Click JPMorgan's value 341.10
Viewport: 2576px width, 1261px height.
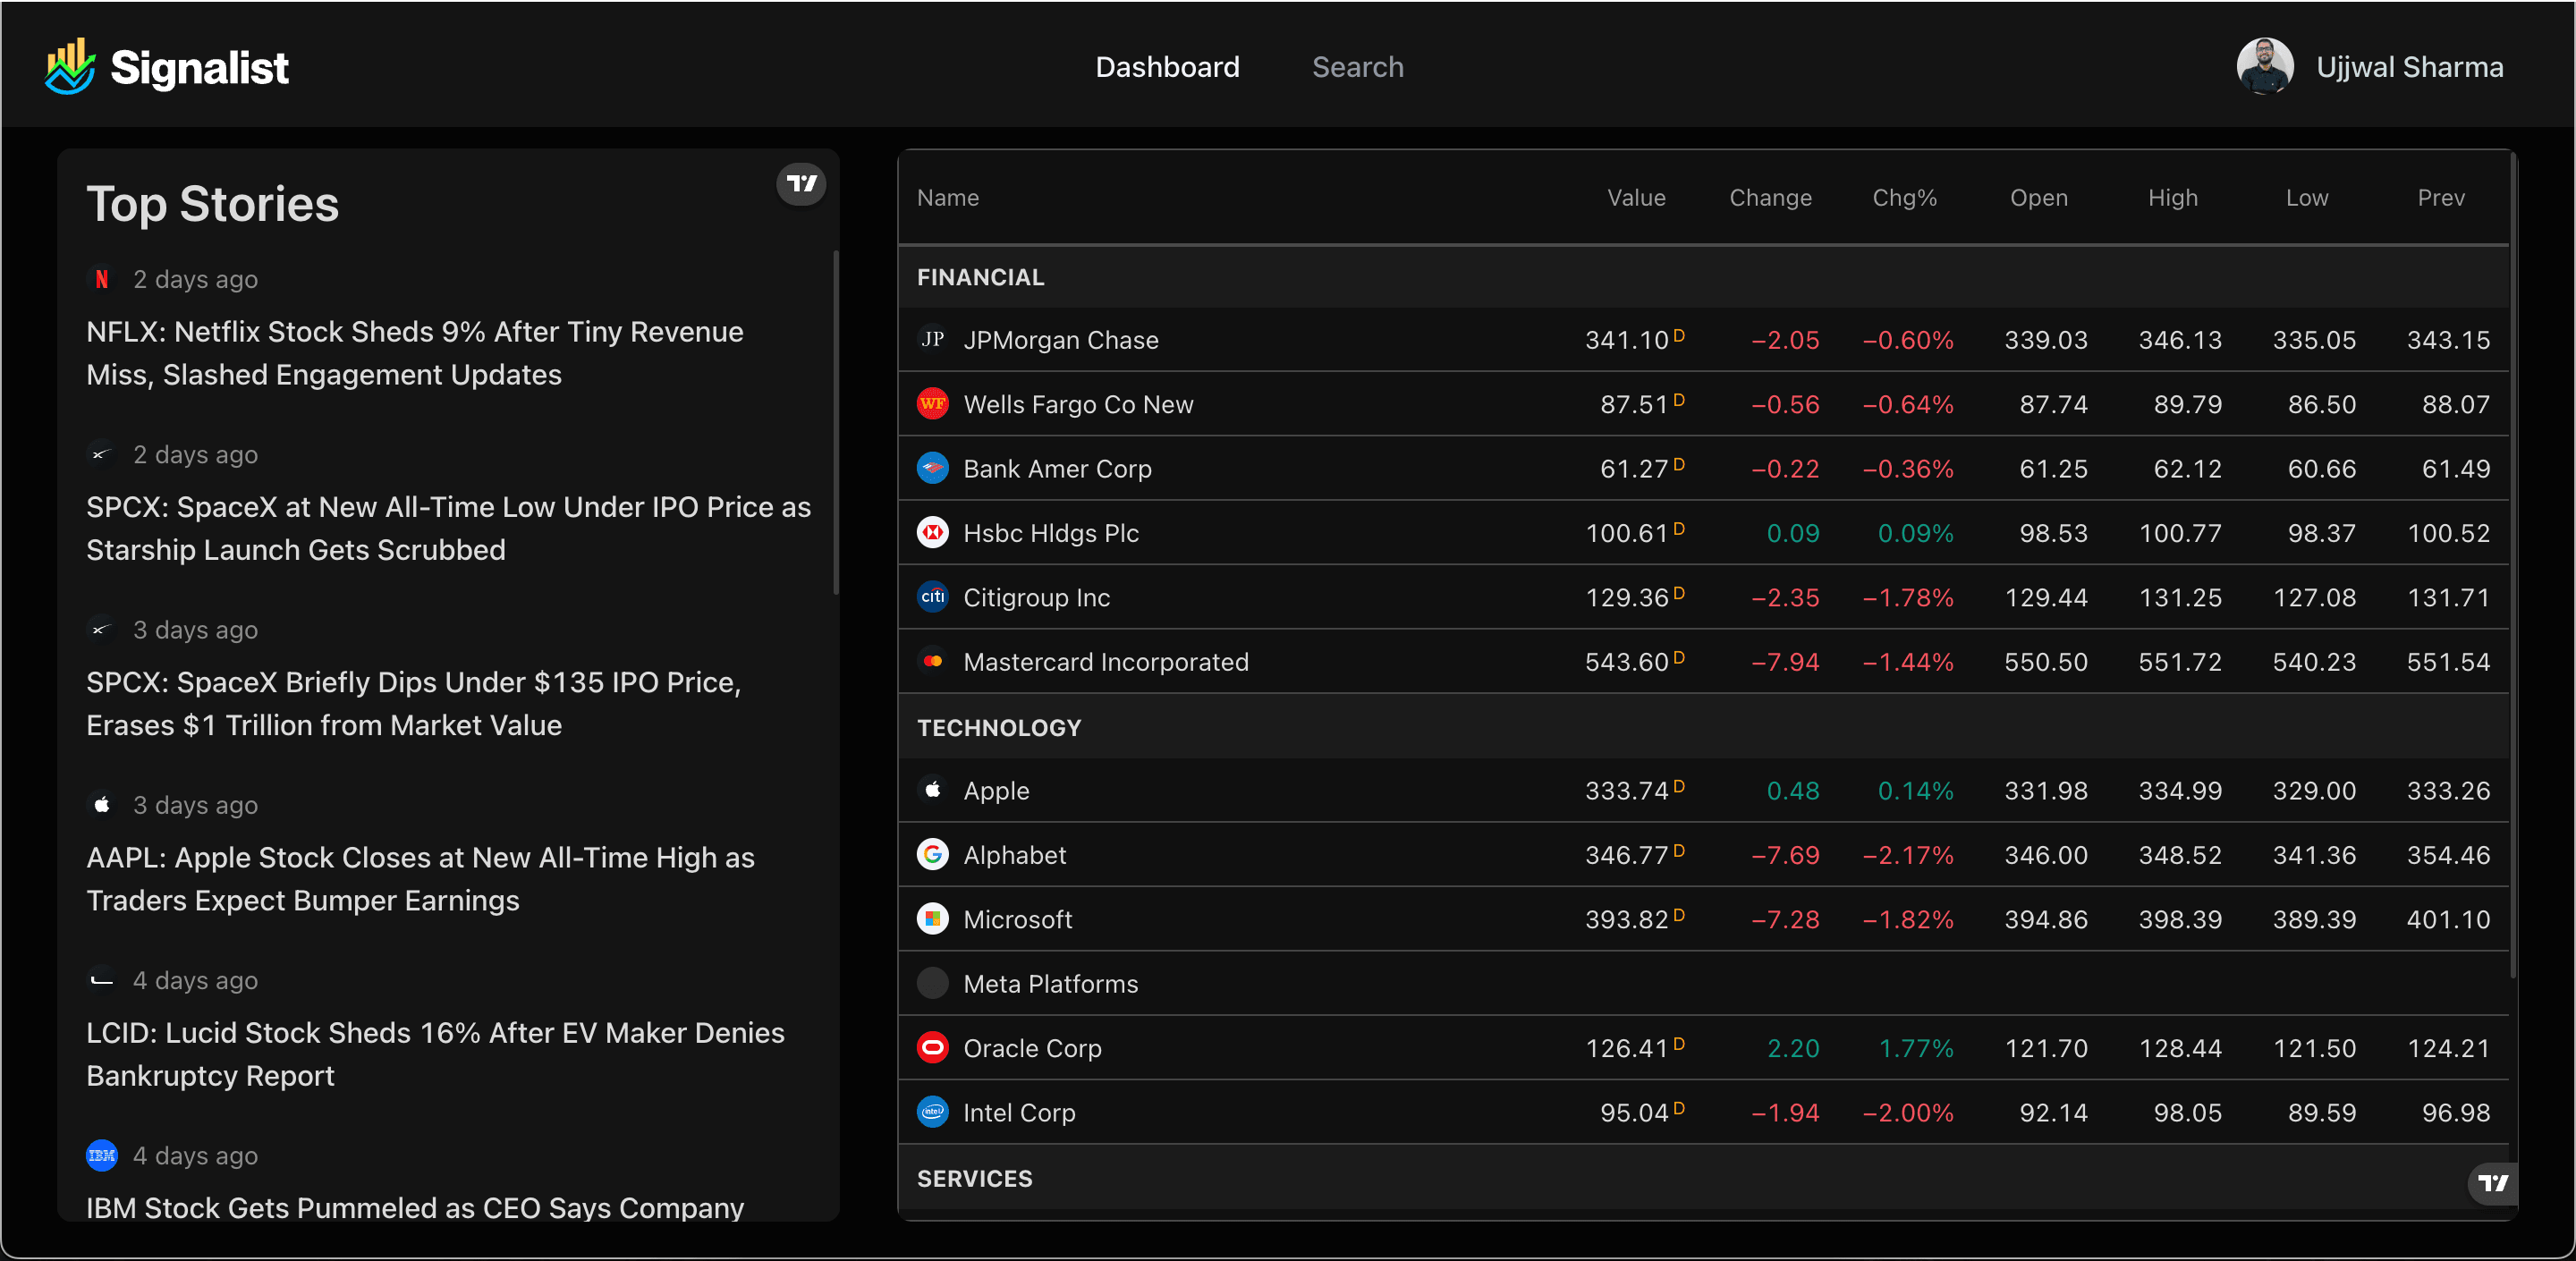(x=1627, y=340)
